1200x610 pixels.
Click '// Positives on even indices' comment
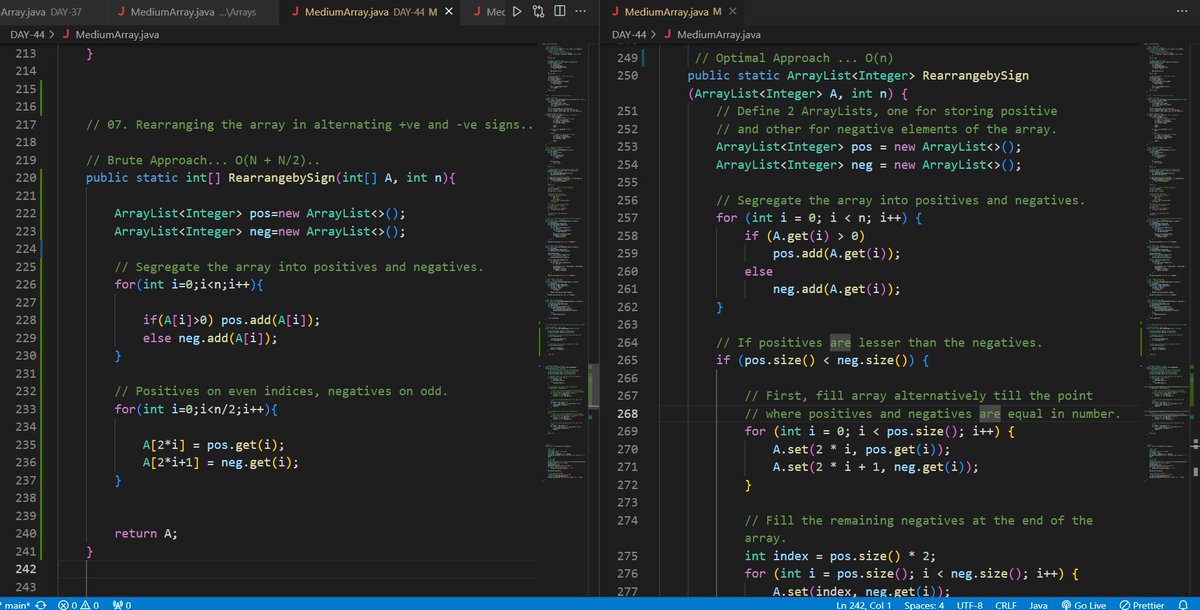(x=281, y=391)
